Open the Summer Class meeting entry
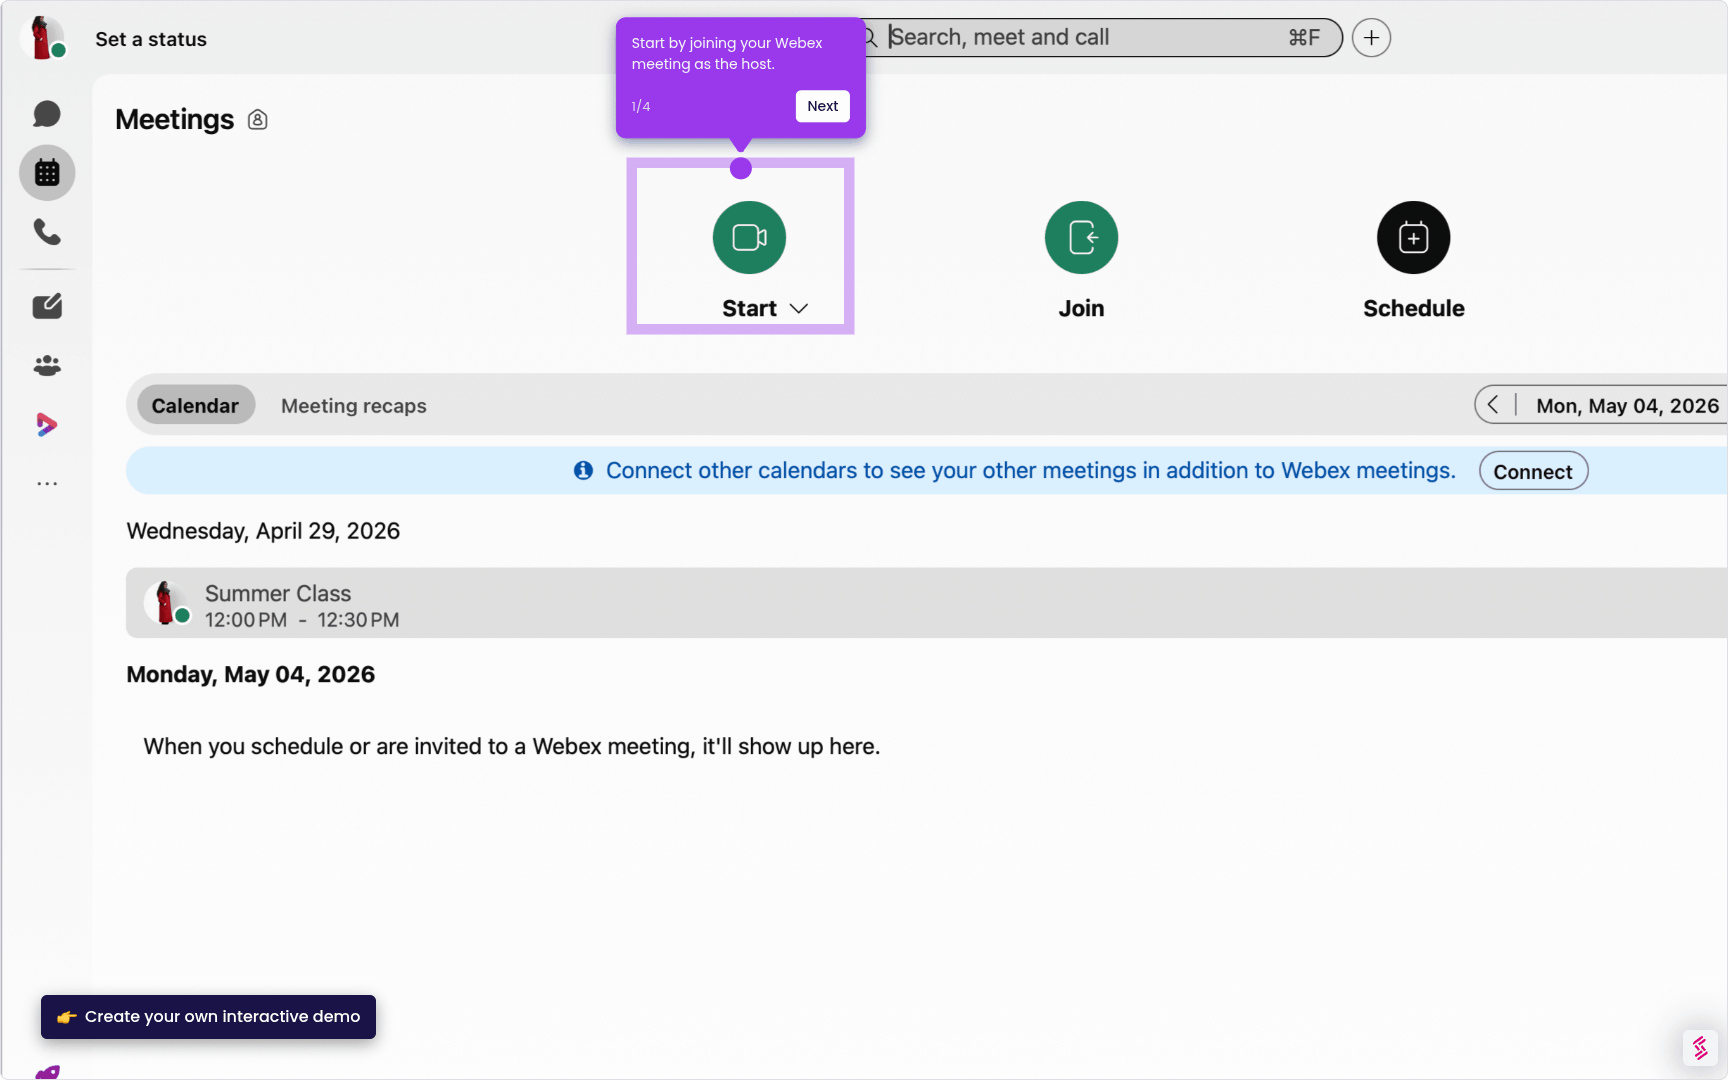Image resolution: width=1728 pixels, height=1080 pixels. point(926,603)
